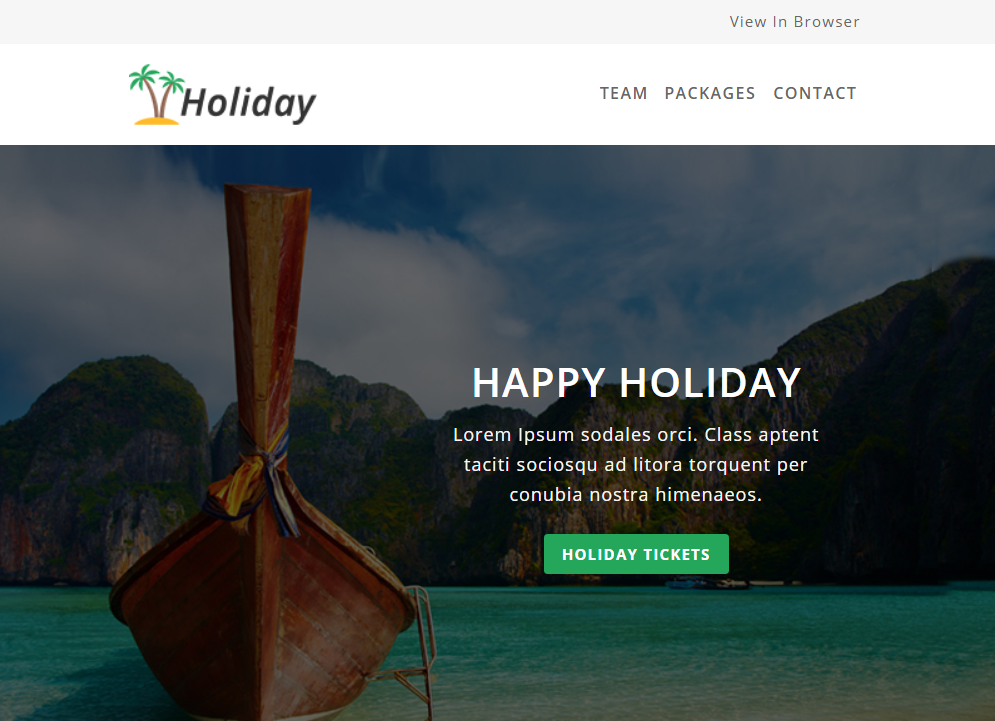Click the Lorem Ipsum paragraph text

click(x=636, y=465)
